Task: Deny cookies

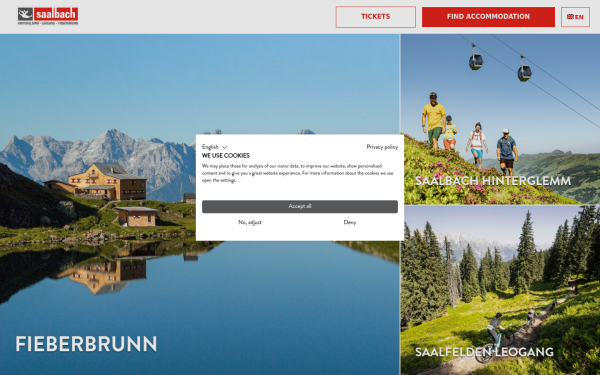Action: (x=349, y=222)
